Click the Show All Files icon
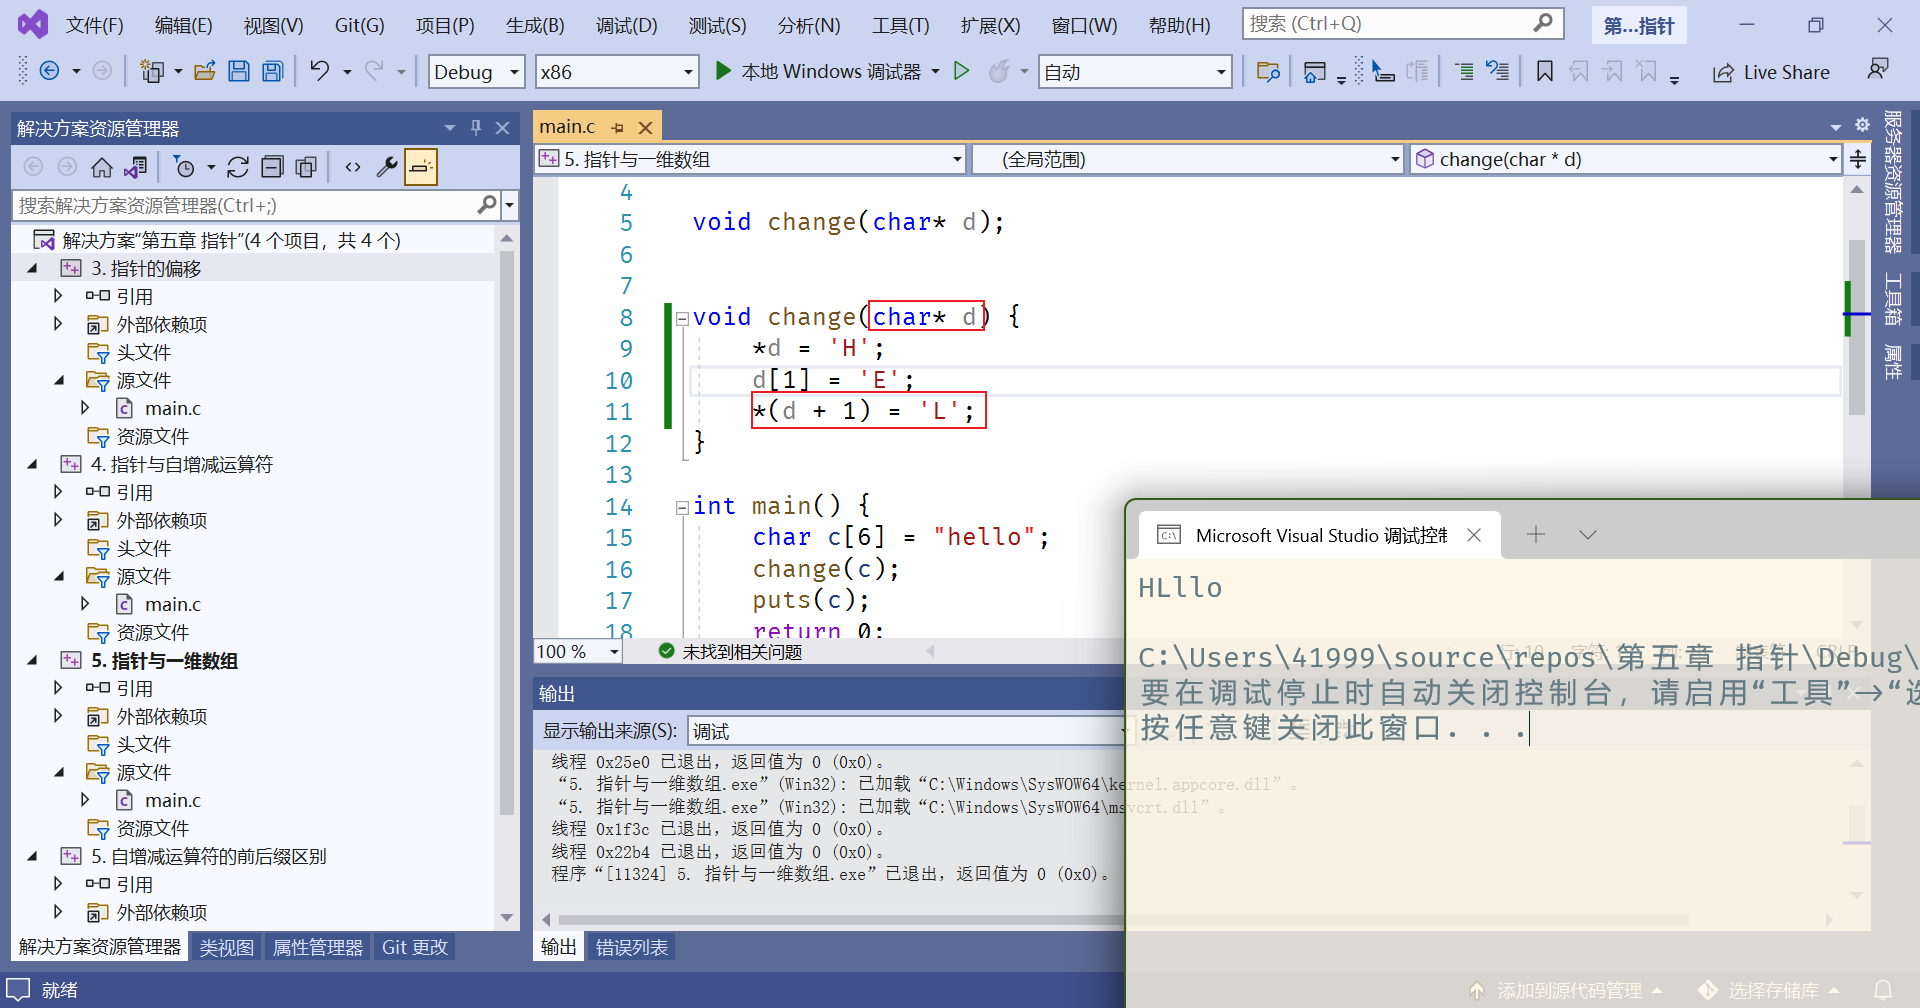Viewport: 1920px width, 1008px height. [306, 167]
